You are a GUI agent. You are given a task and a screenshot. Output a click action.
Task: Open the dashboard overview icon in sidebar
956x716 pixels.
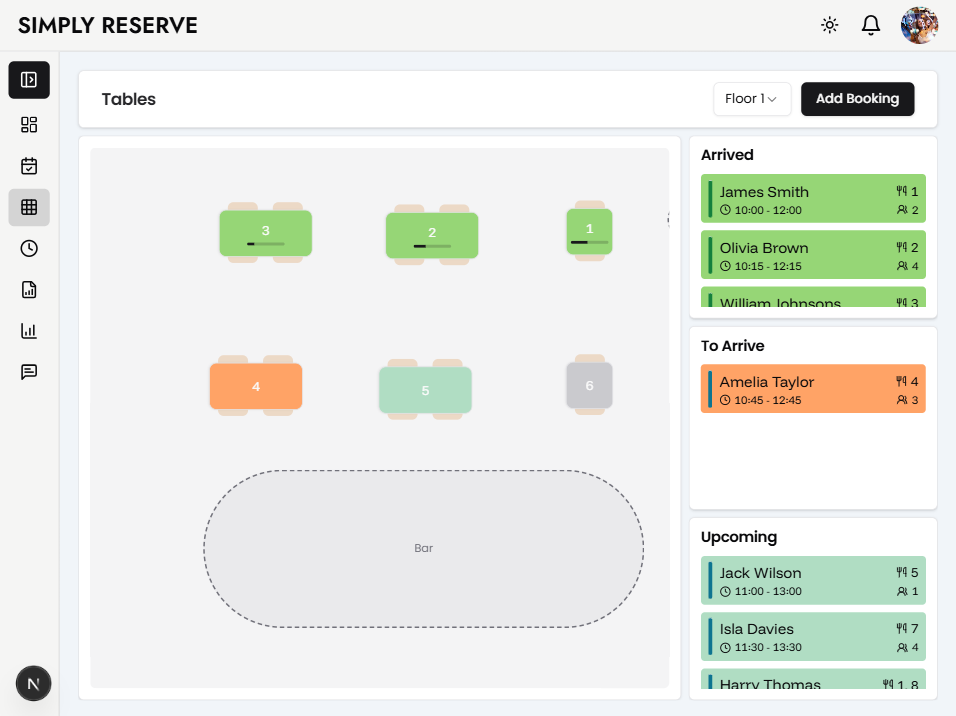29,124
